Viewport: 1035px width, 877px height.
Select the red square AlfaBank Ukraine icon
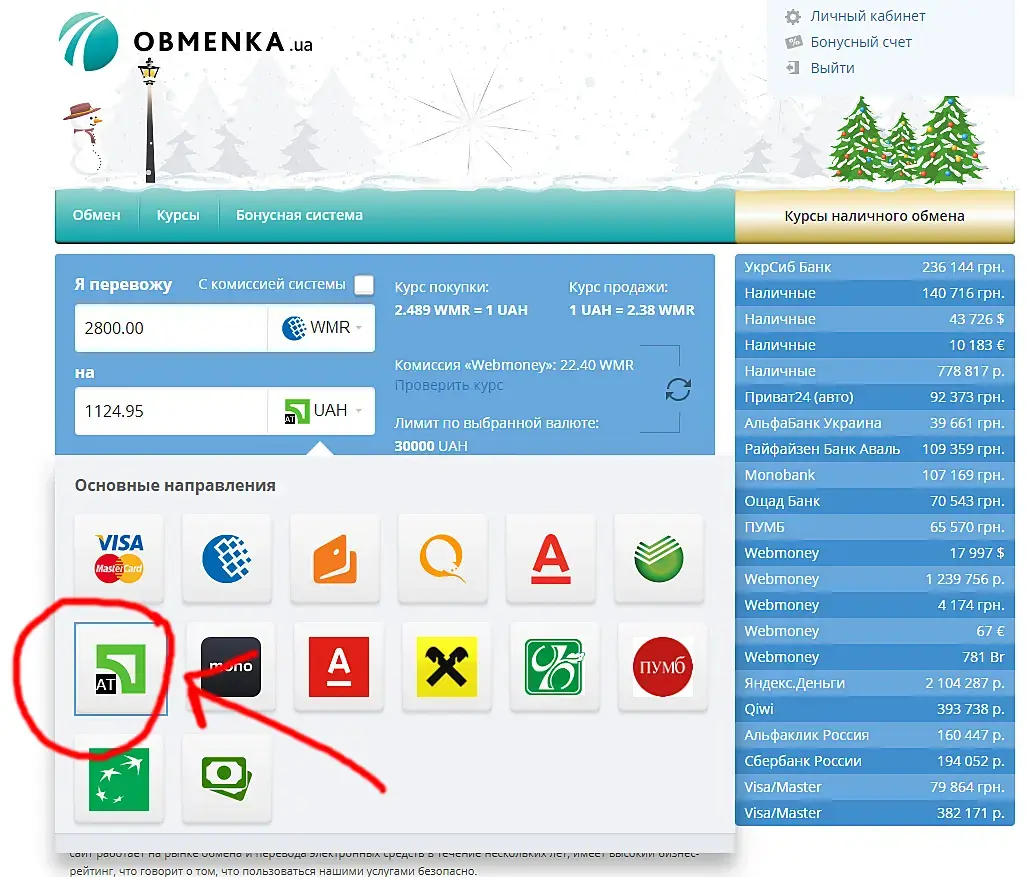pyautogui.click(x=339, y=667)
